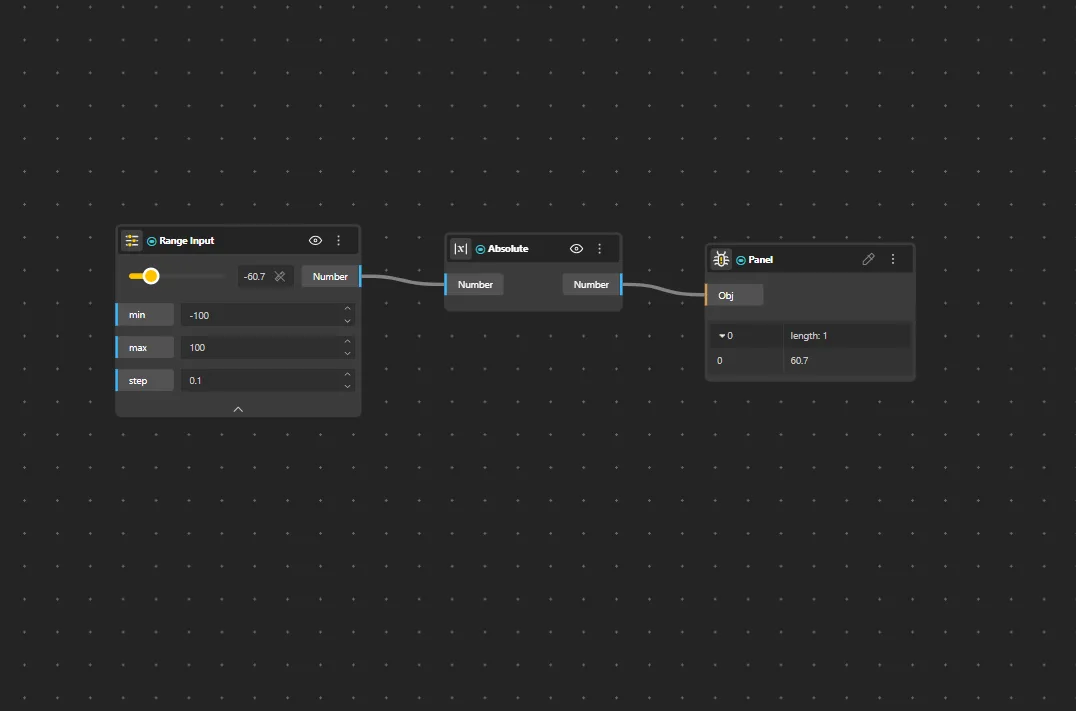Click the Range Input Number output port
This screenshot has width=1076, height=711.
(x=331, y=277)
